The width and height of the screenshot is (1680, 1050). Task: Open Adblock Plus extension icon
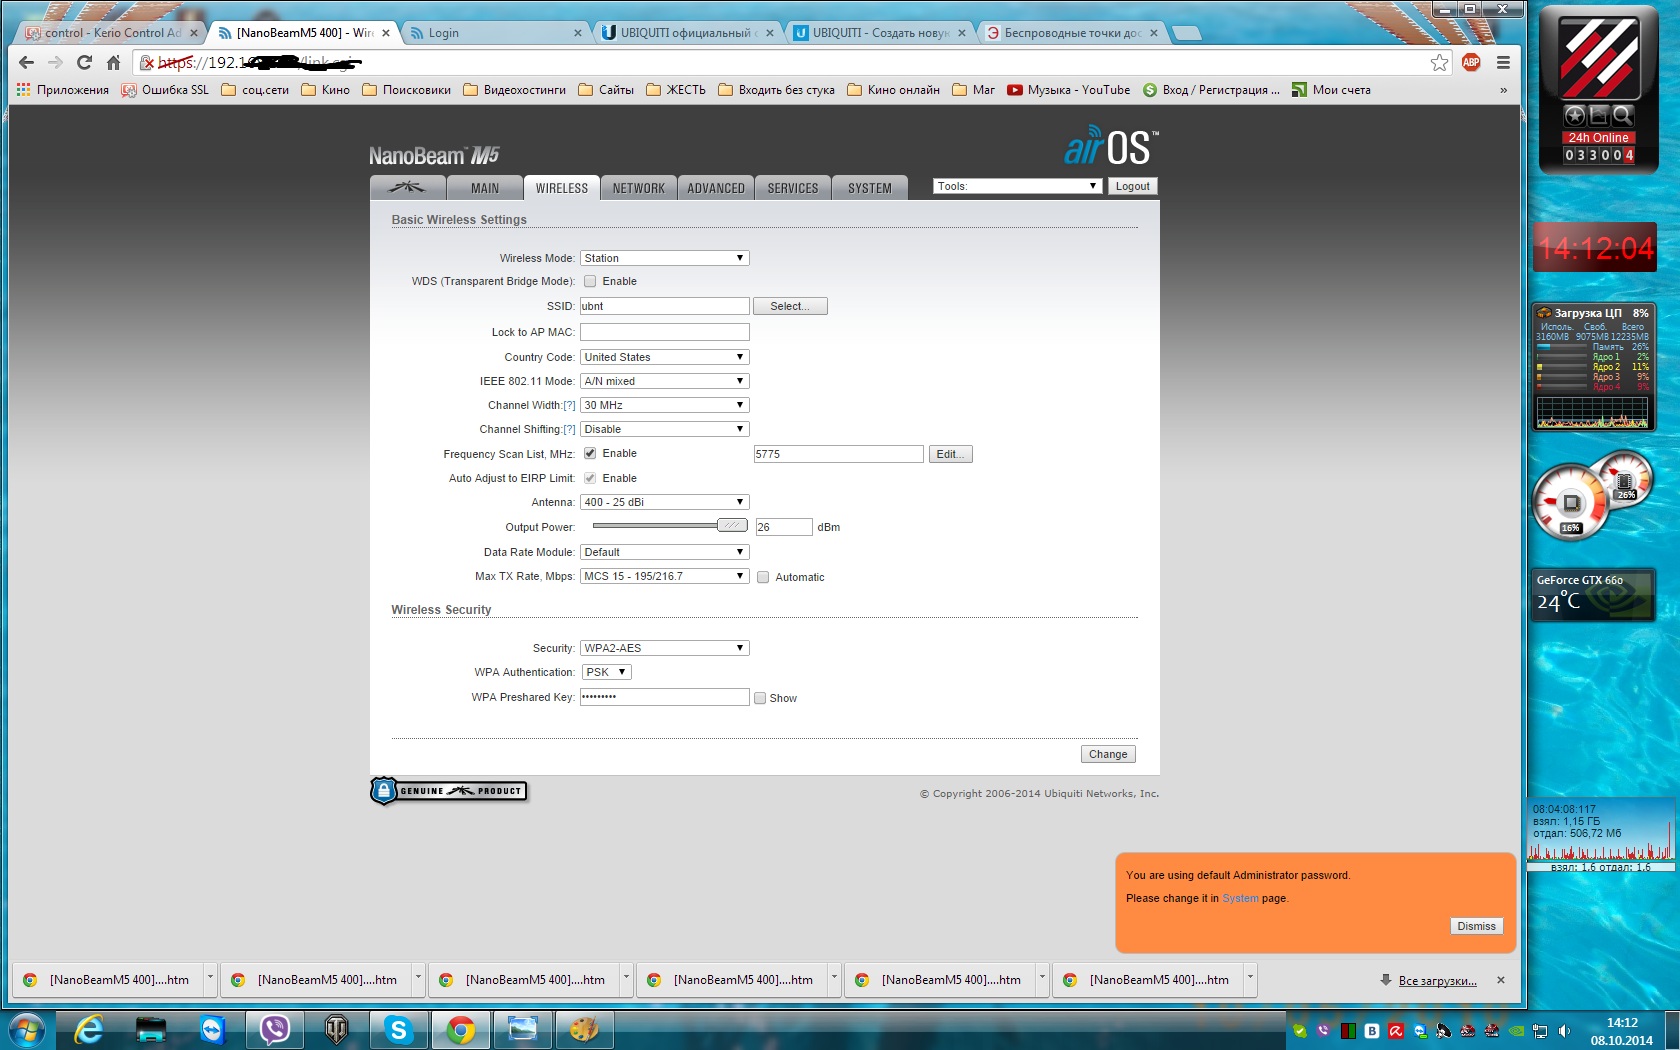[x=1471, y=62]
